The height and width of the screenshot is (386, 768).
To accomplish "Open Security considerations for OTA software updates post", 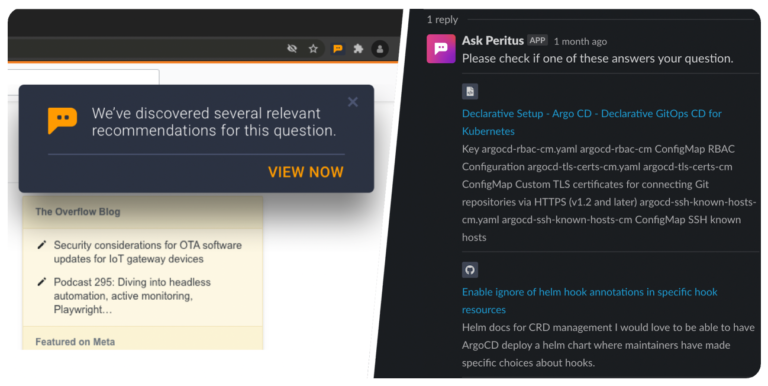I will pos(147,252).
